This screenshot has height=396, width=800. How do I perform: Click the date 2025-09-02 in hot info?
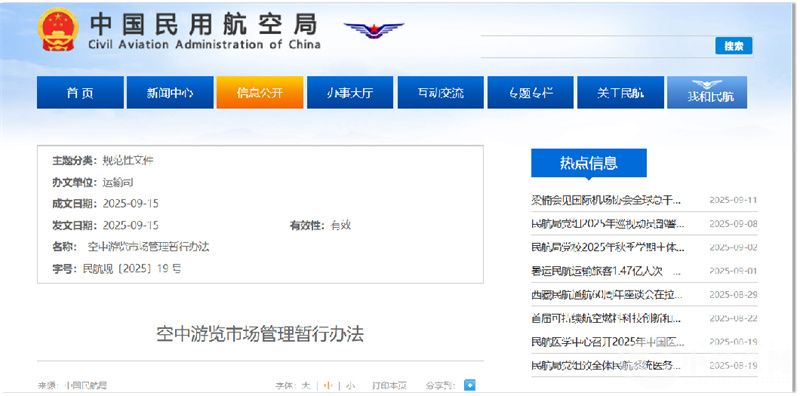pyautogui.click(x=733, y=247)
